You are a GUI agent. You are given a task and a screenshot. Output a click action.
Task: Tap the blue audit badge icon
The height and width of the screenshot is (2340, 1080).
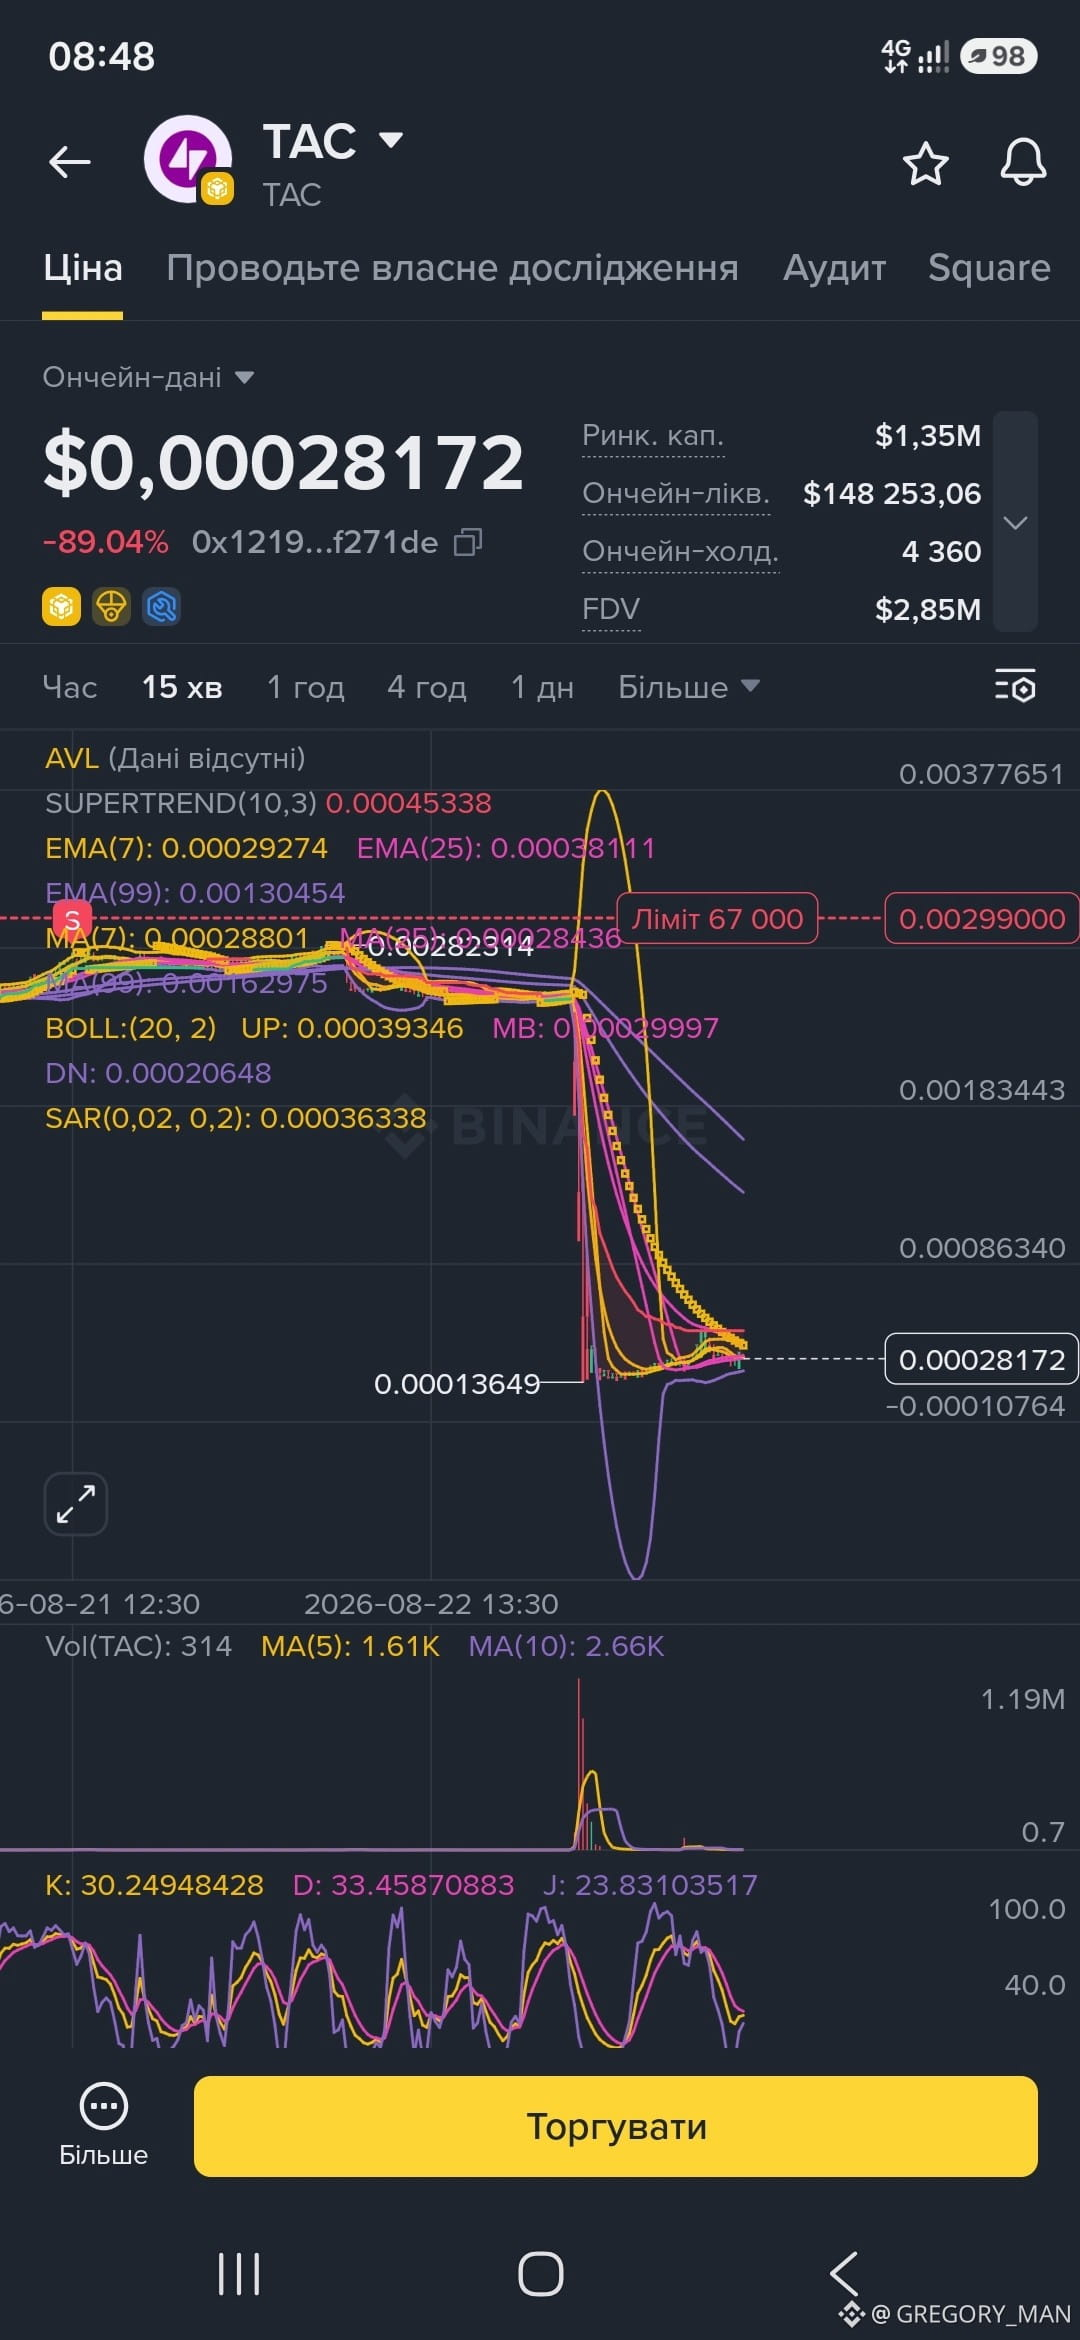pos(161,606)
